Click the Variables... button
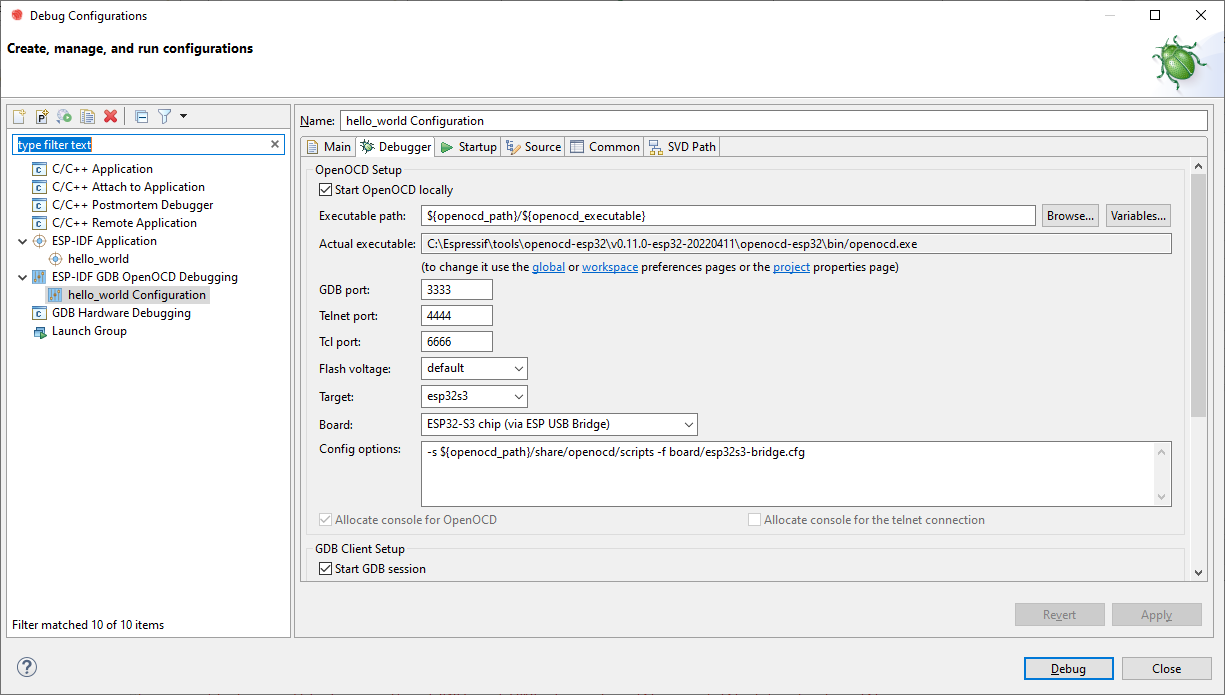 coord(1138,216)
